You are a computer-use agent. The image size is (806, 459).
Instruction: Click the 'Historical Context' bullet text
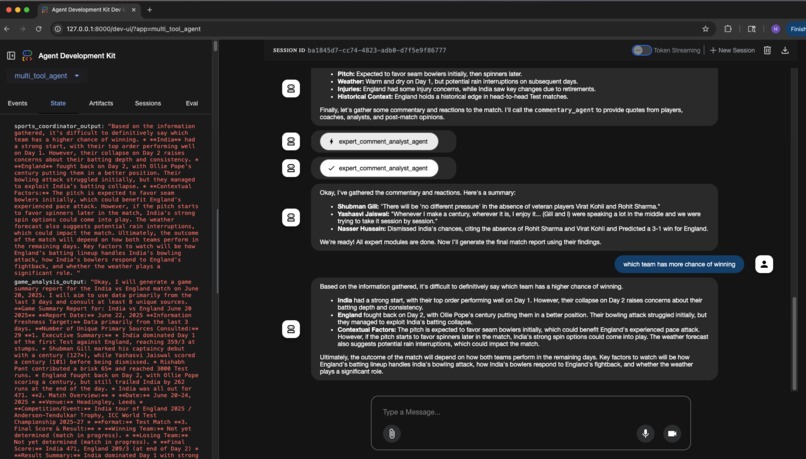point(453,97)
